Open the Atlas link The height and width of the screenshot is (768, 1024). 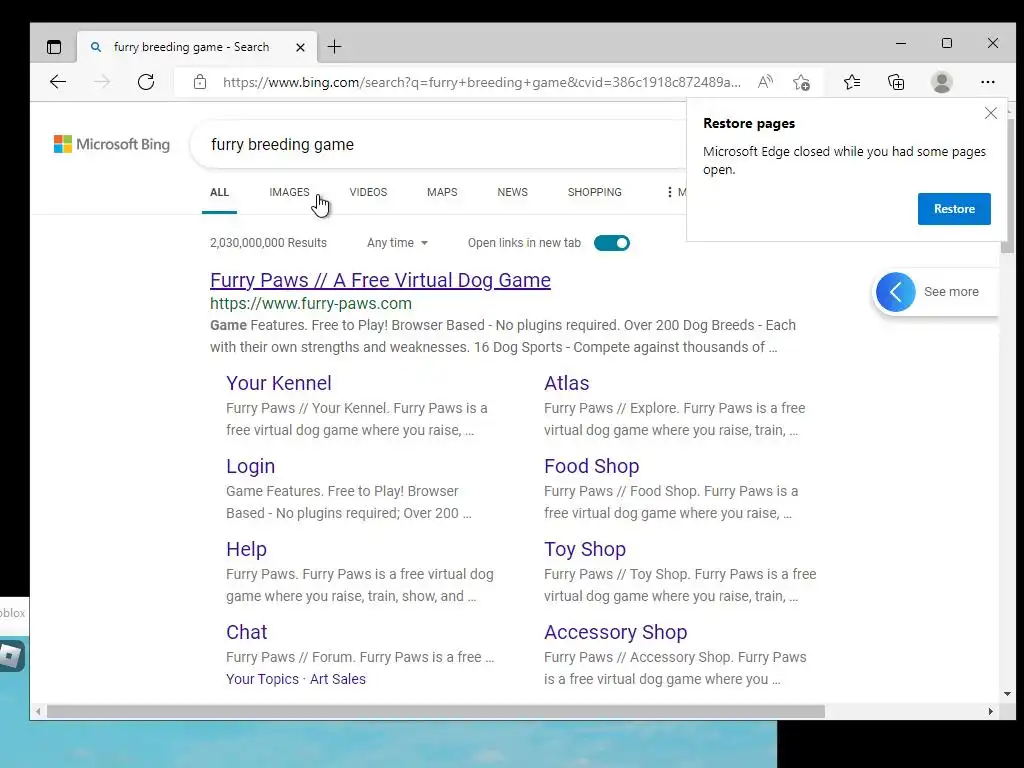(567, 383)
